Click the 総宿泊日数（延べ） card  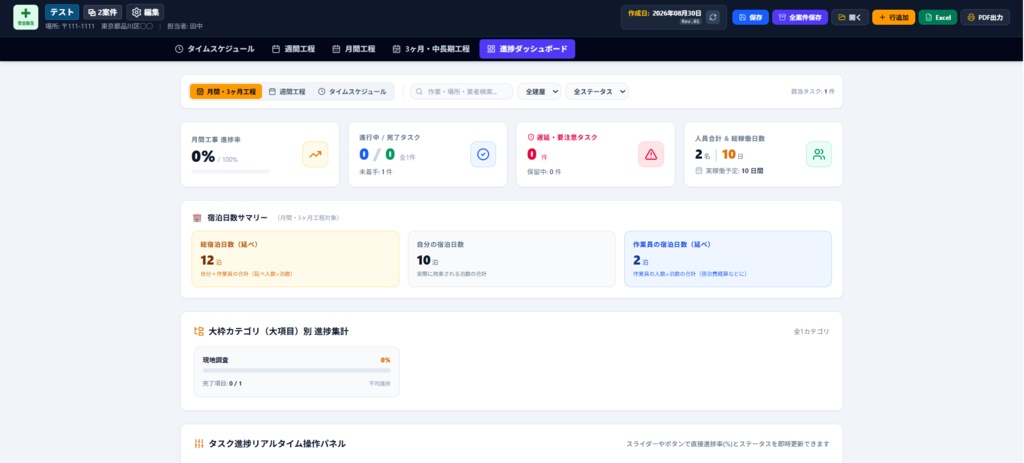pyautogui.click(x=295, y=259)
